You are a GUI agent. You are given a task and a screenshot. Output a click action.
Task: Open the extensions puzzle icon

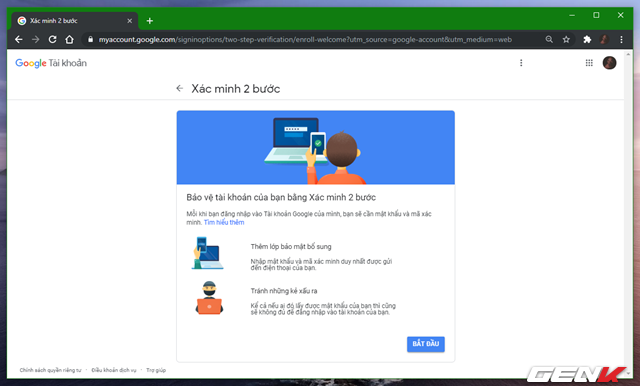tap(587, 40)
